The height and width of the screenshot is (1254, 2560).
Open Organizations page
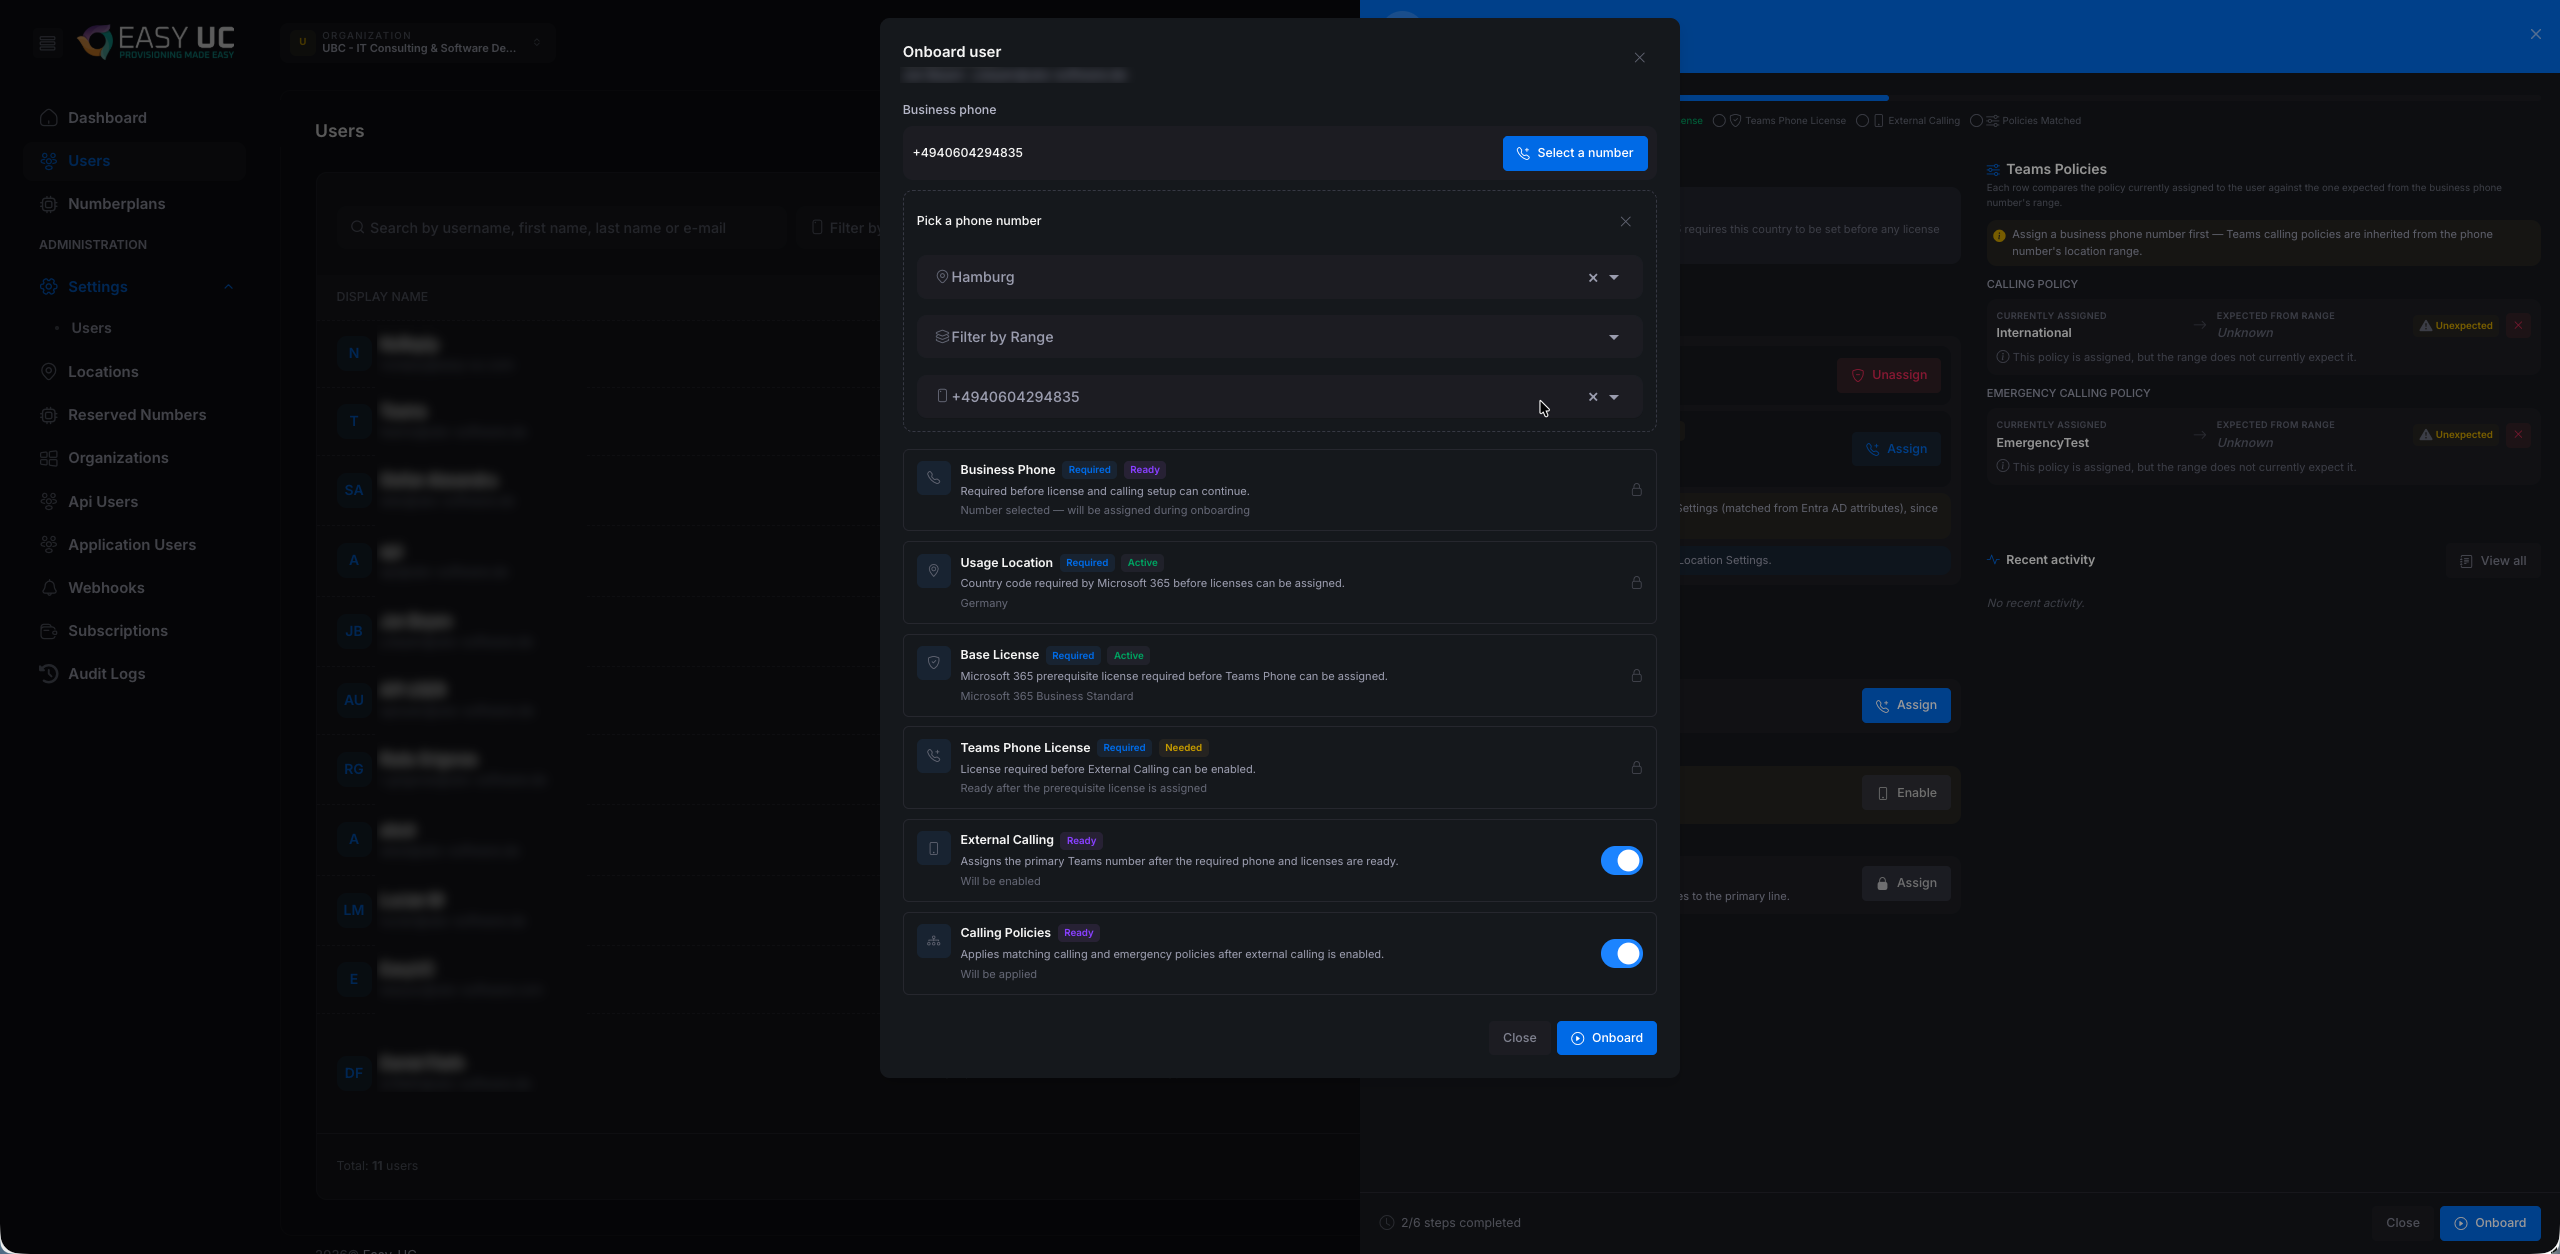point(118,458)
